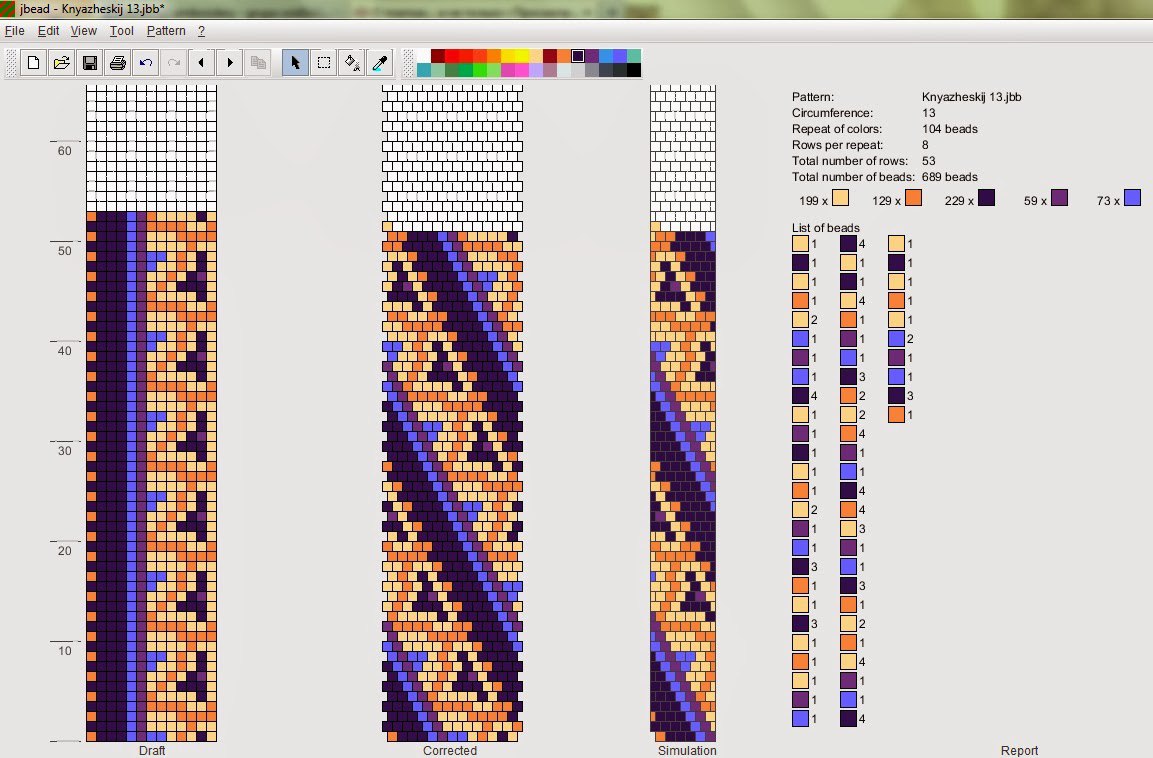Pick the eyedropper color picker tool
Screen dimensions: 1153x758
pyautogui.click(x=379, y=63)
